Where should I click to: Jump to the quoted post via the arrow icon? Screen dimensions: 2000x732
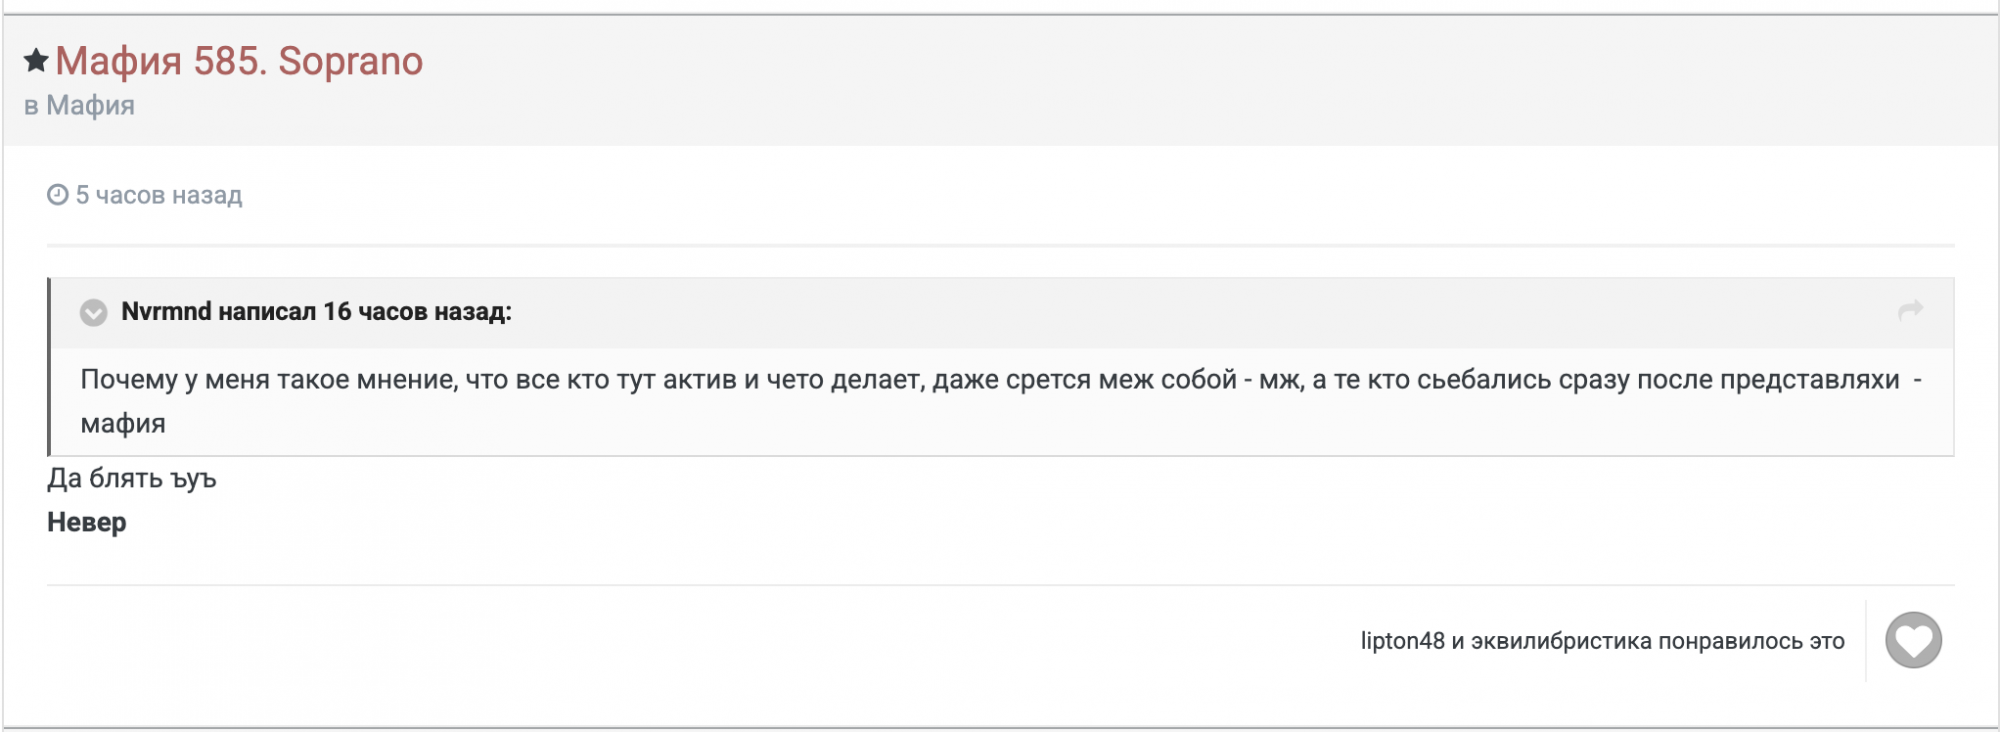pyautogui.click(x=1910, y=311)
